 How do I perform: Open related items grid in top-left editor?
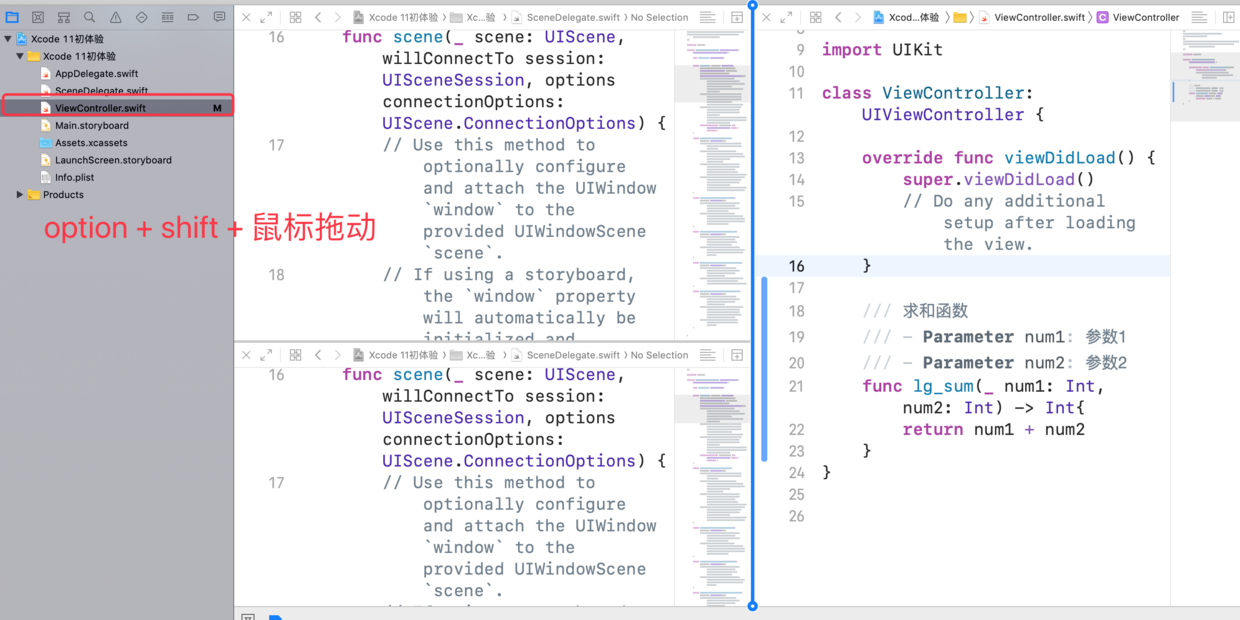point(295,17)
